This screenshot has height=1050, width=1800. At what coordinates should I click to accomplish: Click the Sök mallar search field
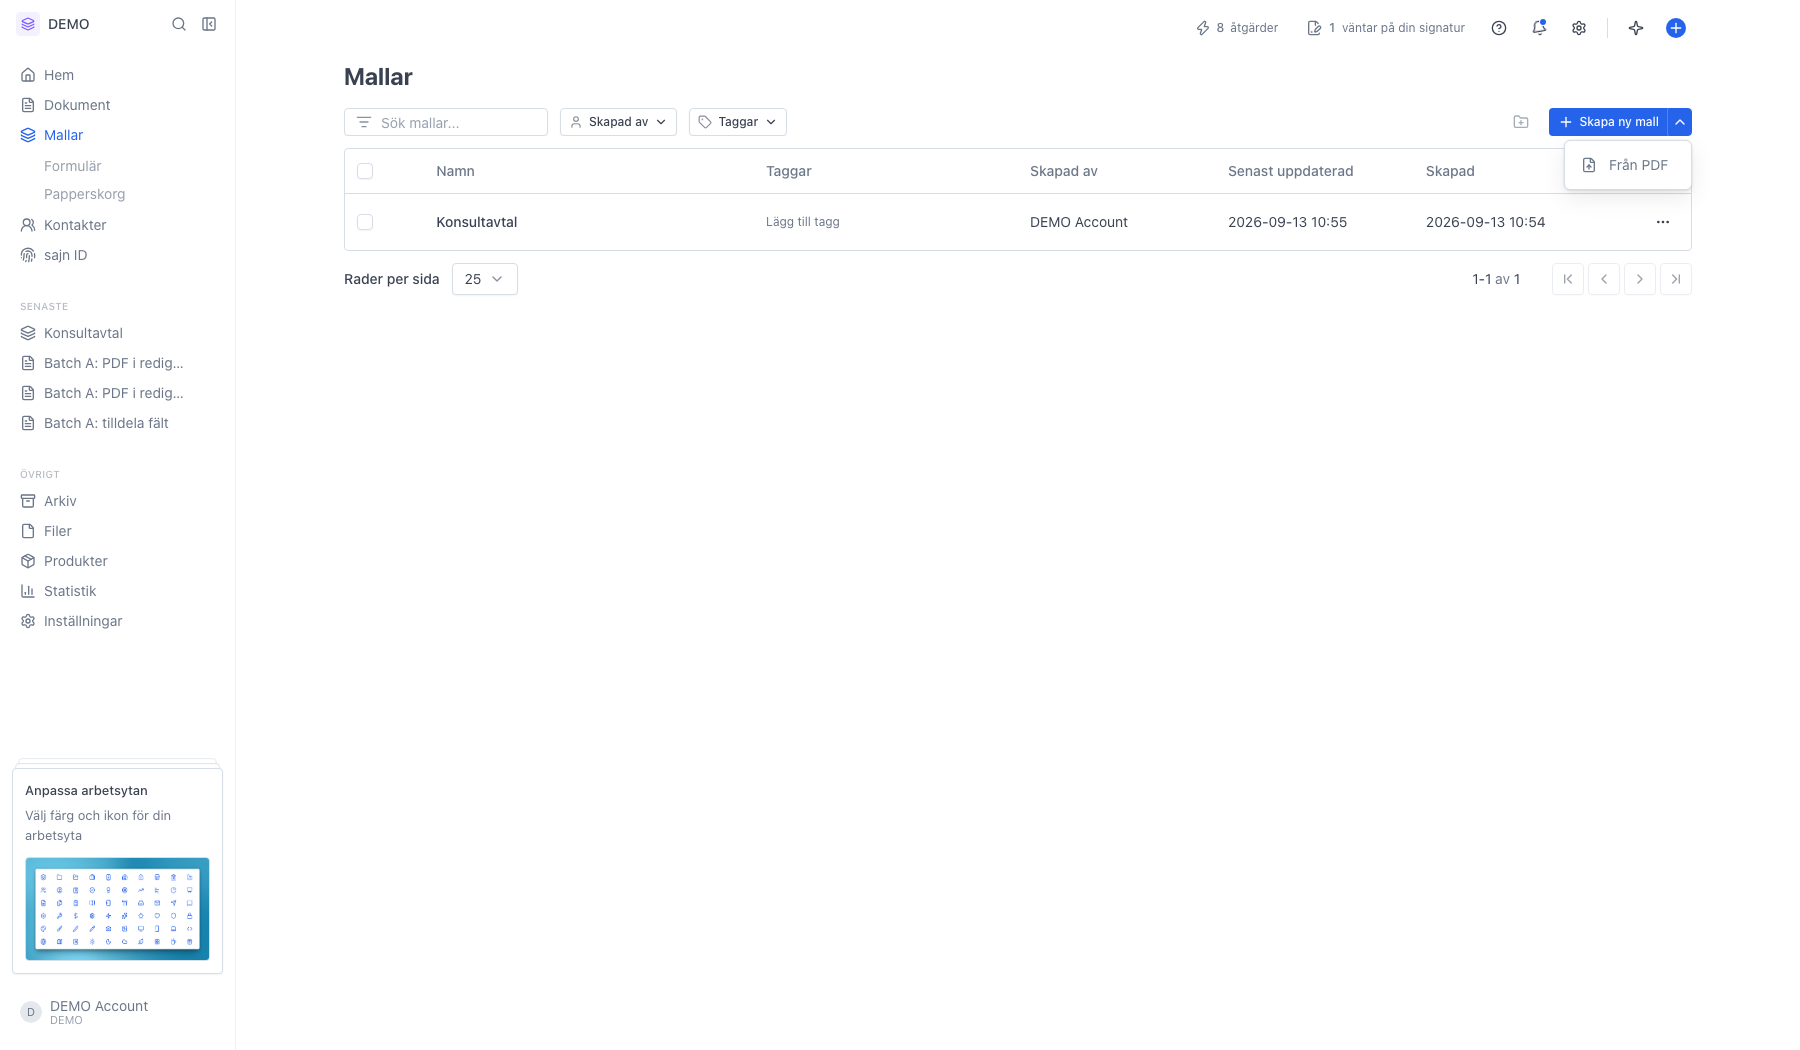[446, 122]
